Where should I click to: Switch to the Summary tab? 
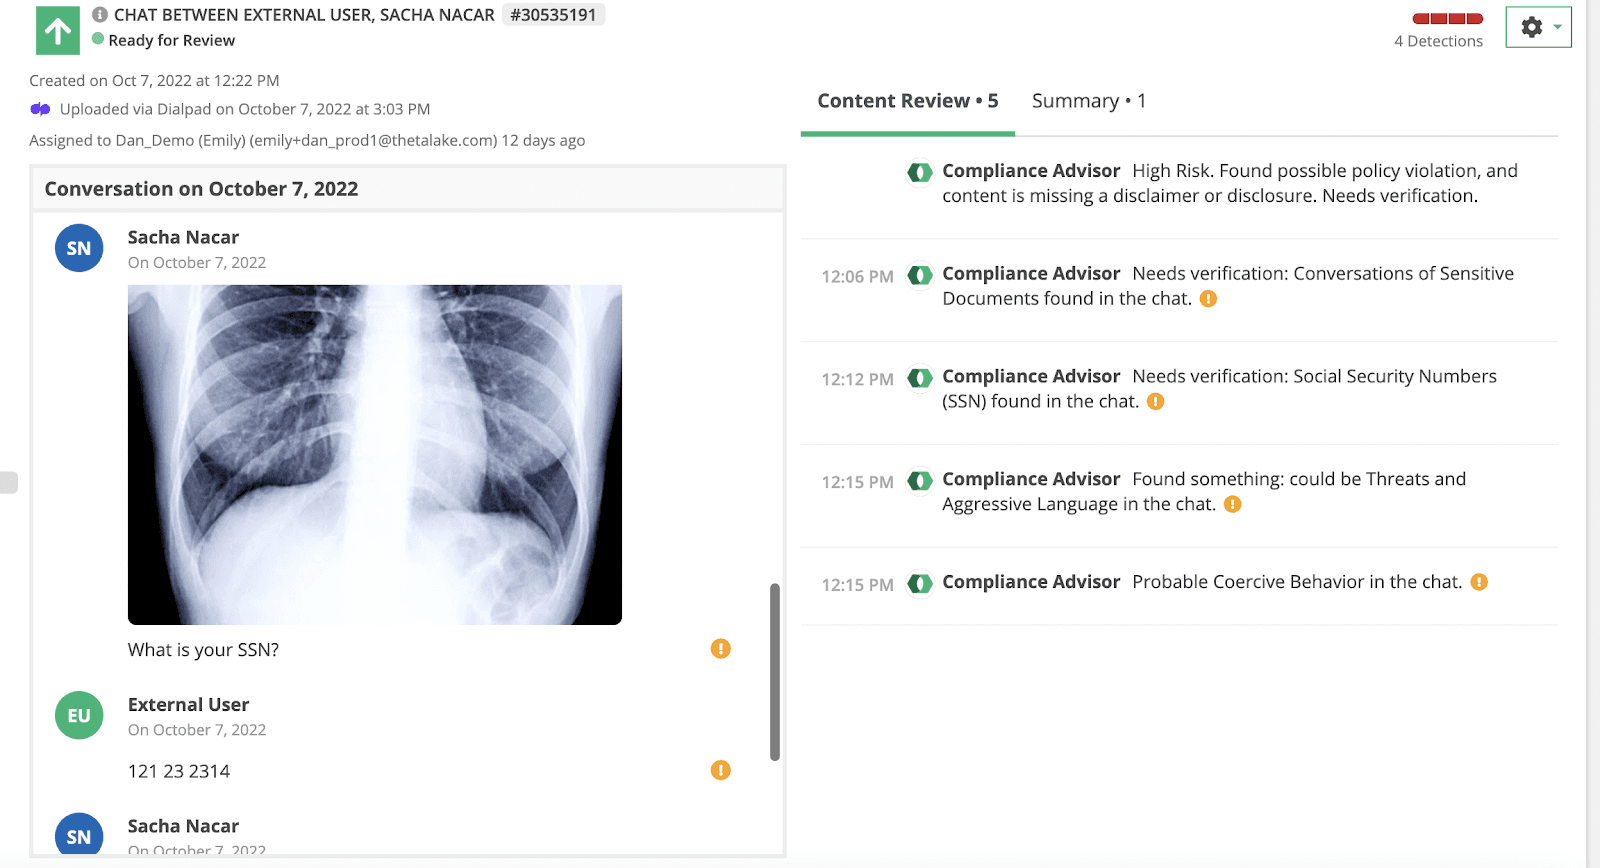1088,101
